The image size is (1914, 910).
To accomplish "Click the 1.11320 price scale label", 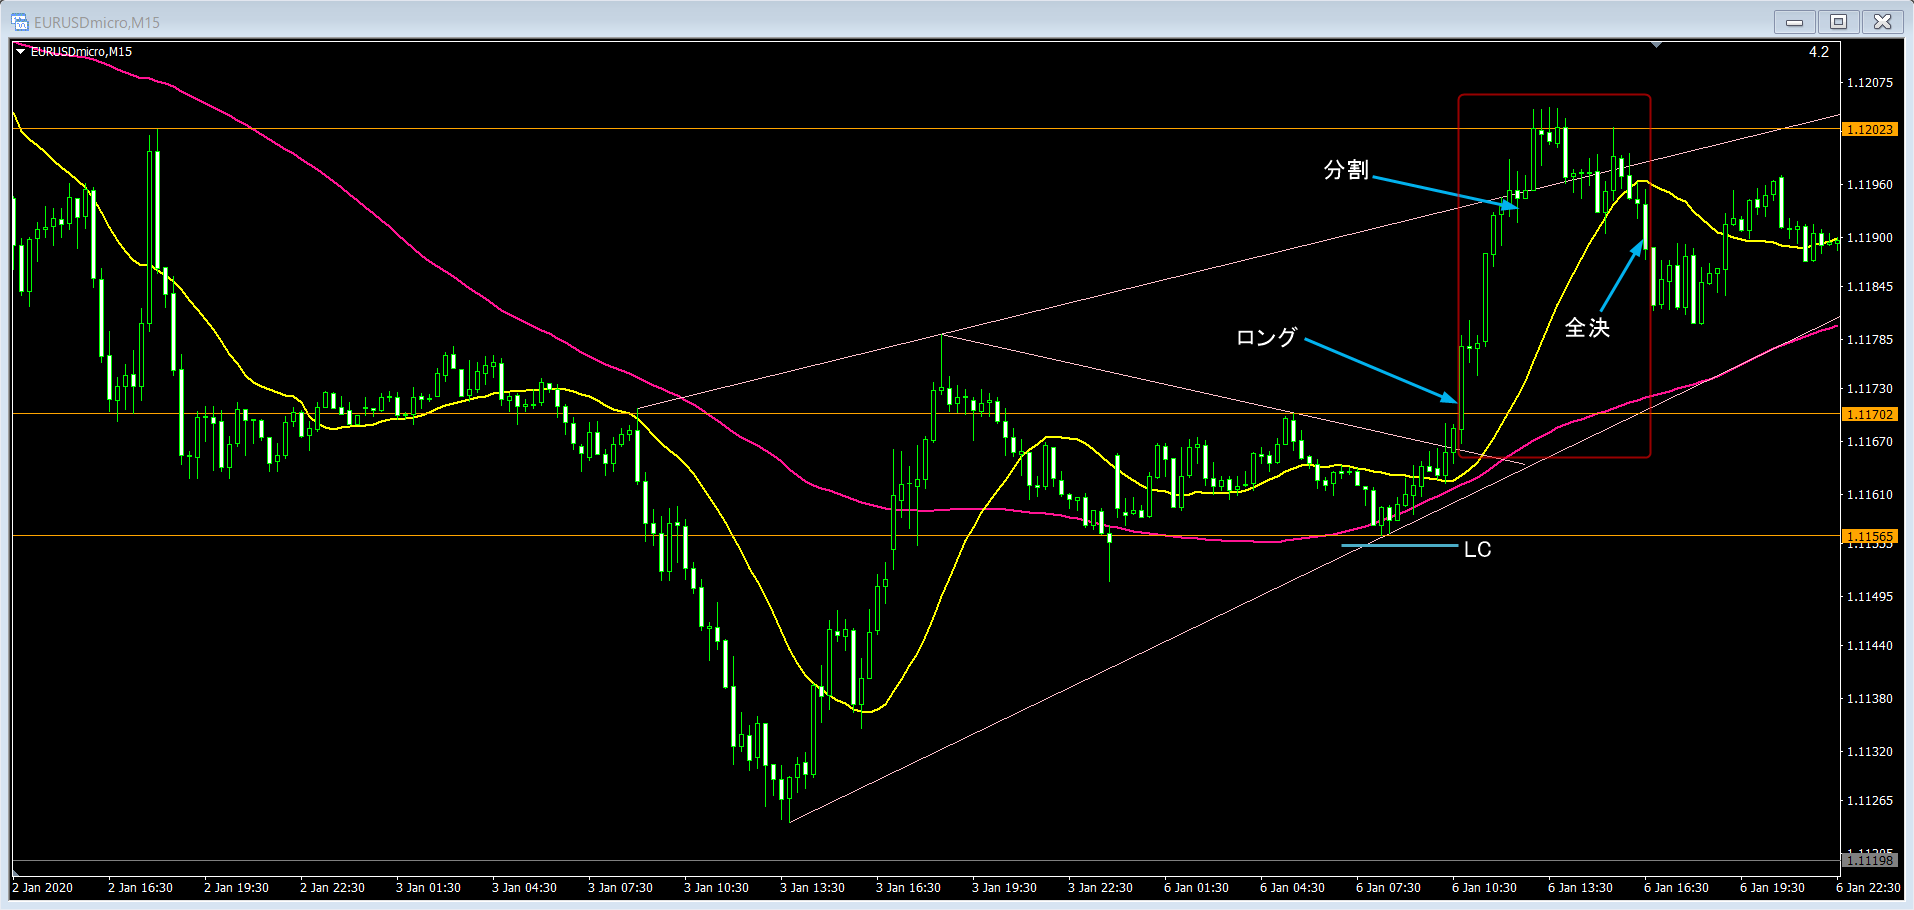I will click(x=1869, y=751).
